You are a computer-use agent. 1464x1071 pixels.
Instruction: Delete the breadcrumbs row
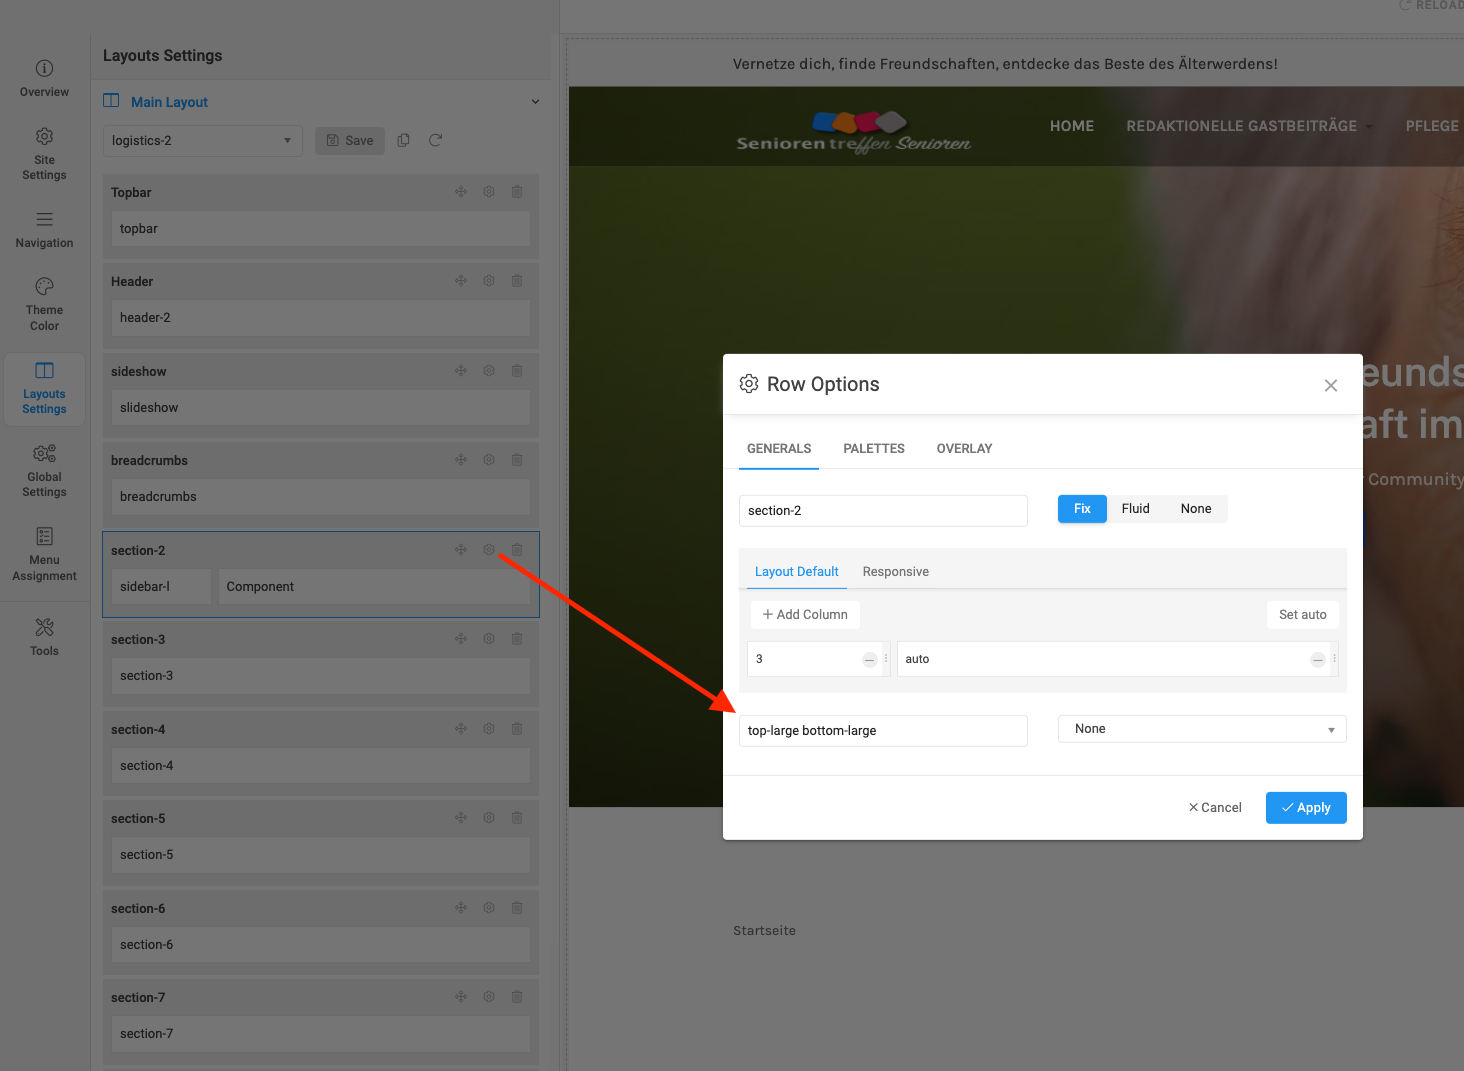tap(517, 460)
